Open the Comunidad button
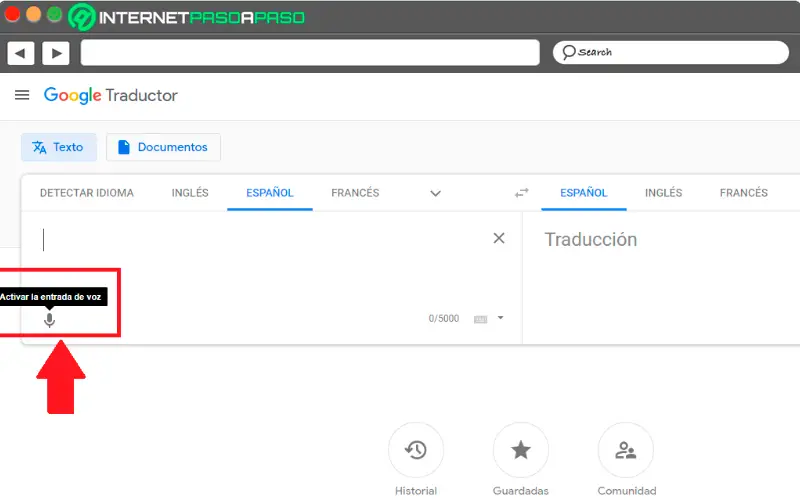800x500 pixels. [626, 450]
